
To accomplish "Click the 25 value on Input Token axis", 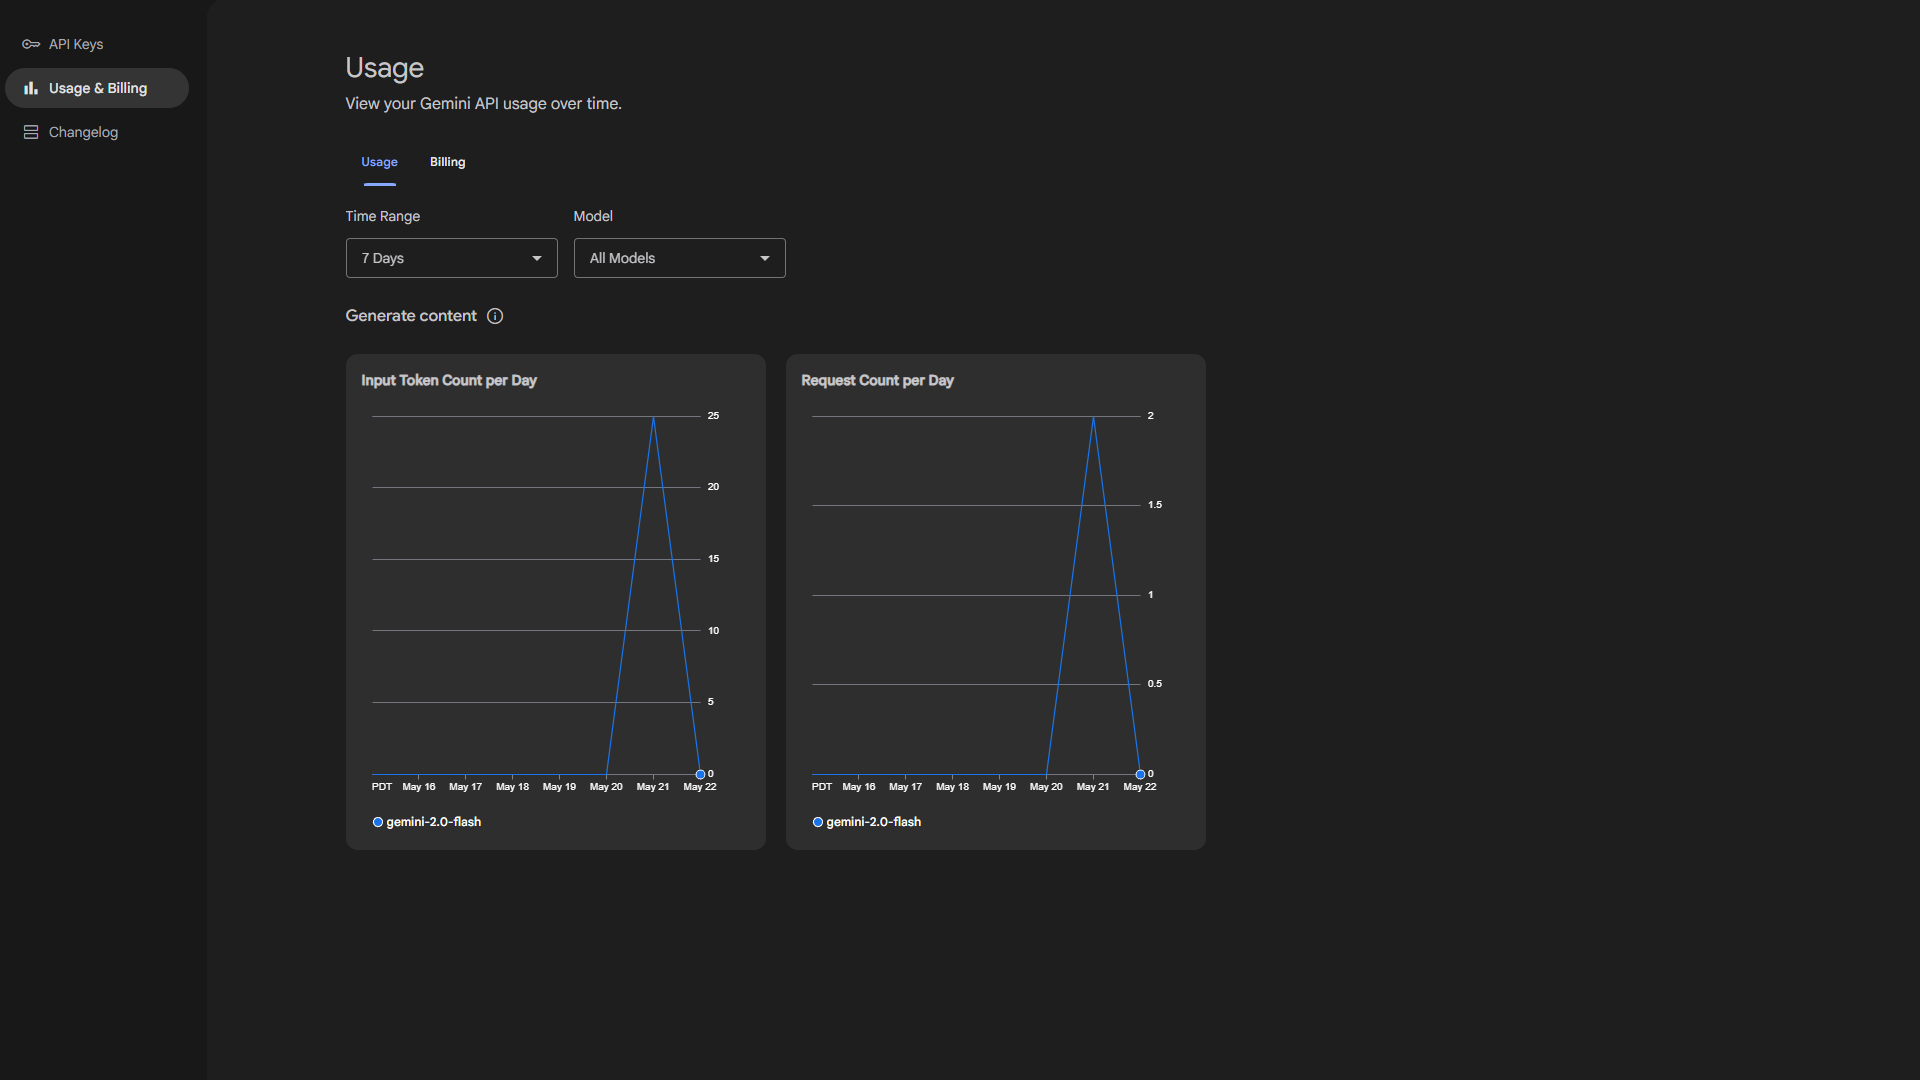I will coord(713,416).
